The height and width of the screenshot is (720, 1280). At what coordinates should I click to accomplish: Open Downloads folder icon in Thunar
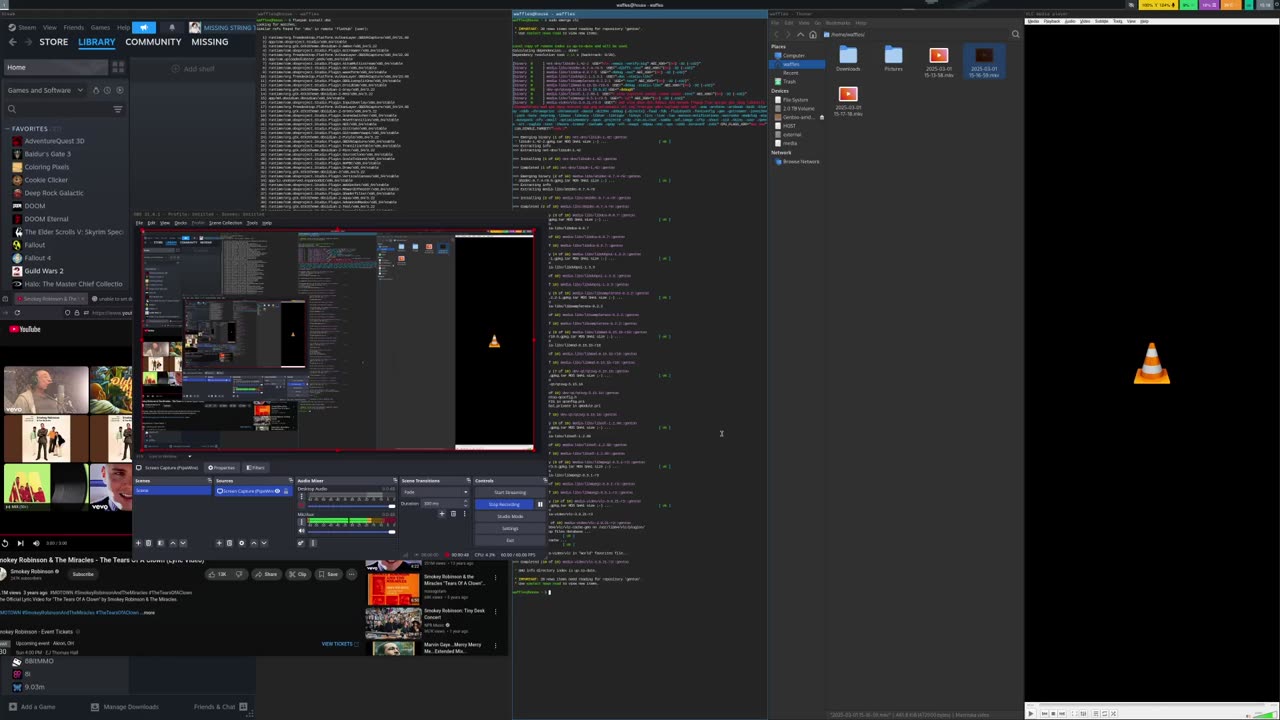pos(848,55)
